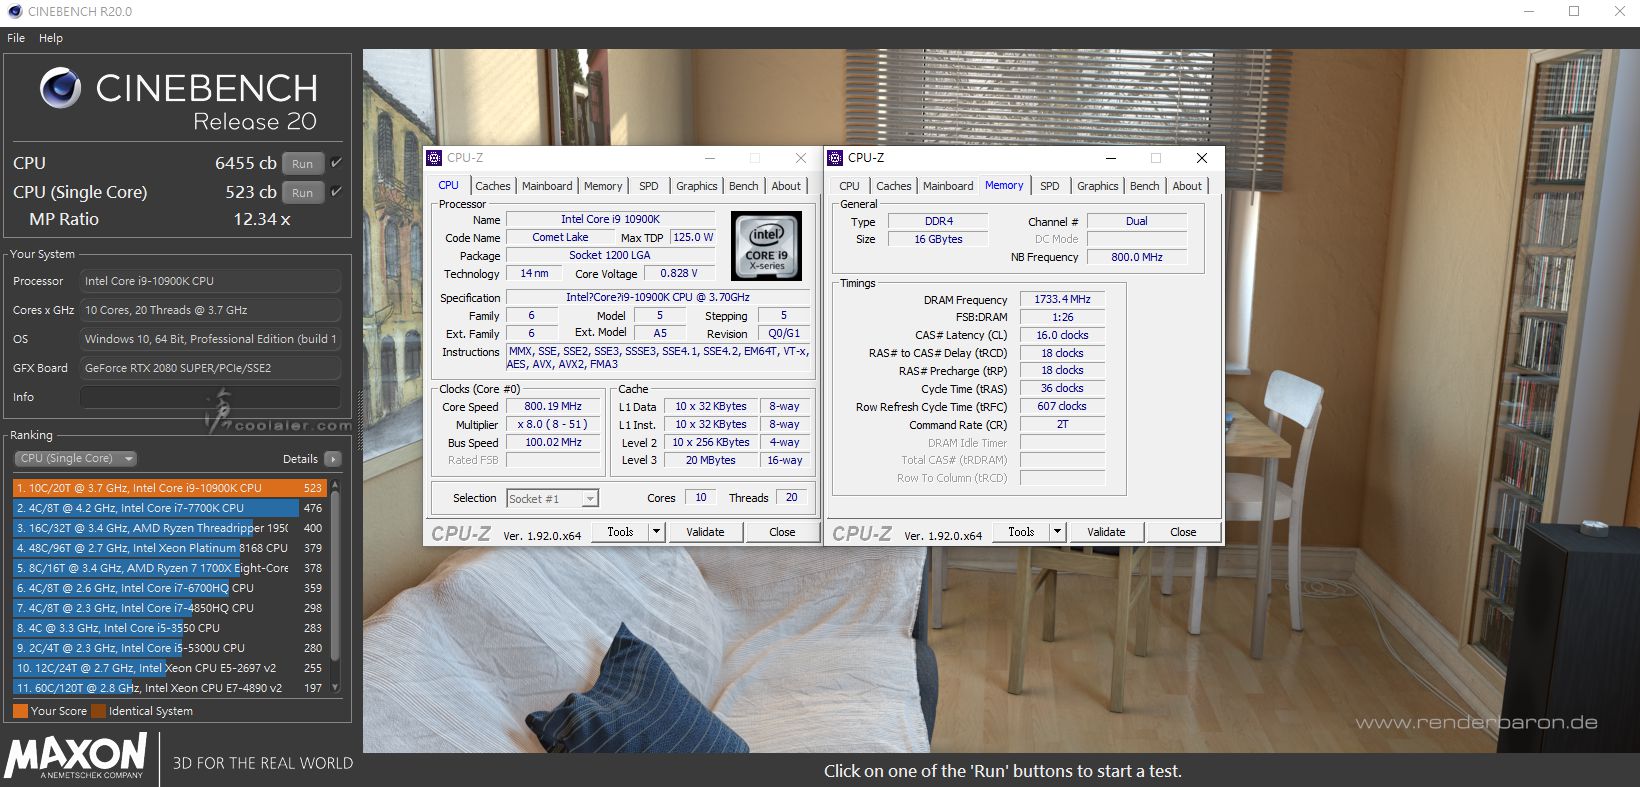Image resolution: width=1640 pixels, height=787 pixels.
Task: Select ranking entry Intel Core i5-5300U
Action: [170, 648]
